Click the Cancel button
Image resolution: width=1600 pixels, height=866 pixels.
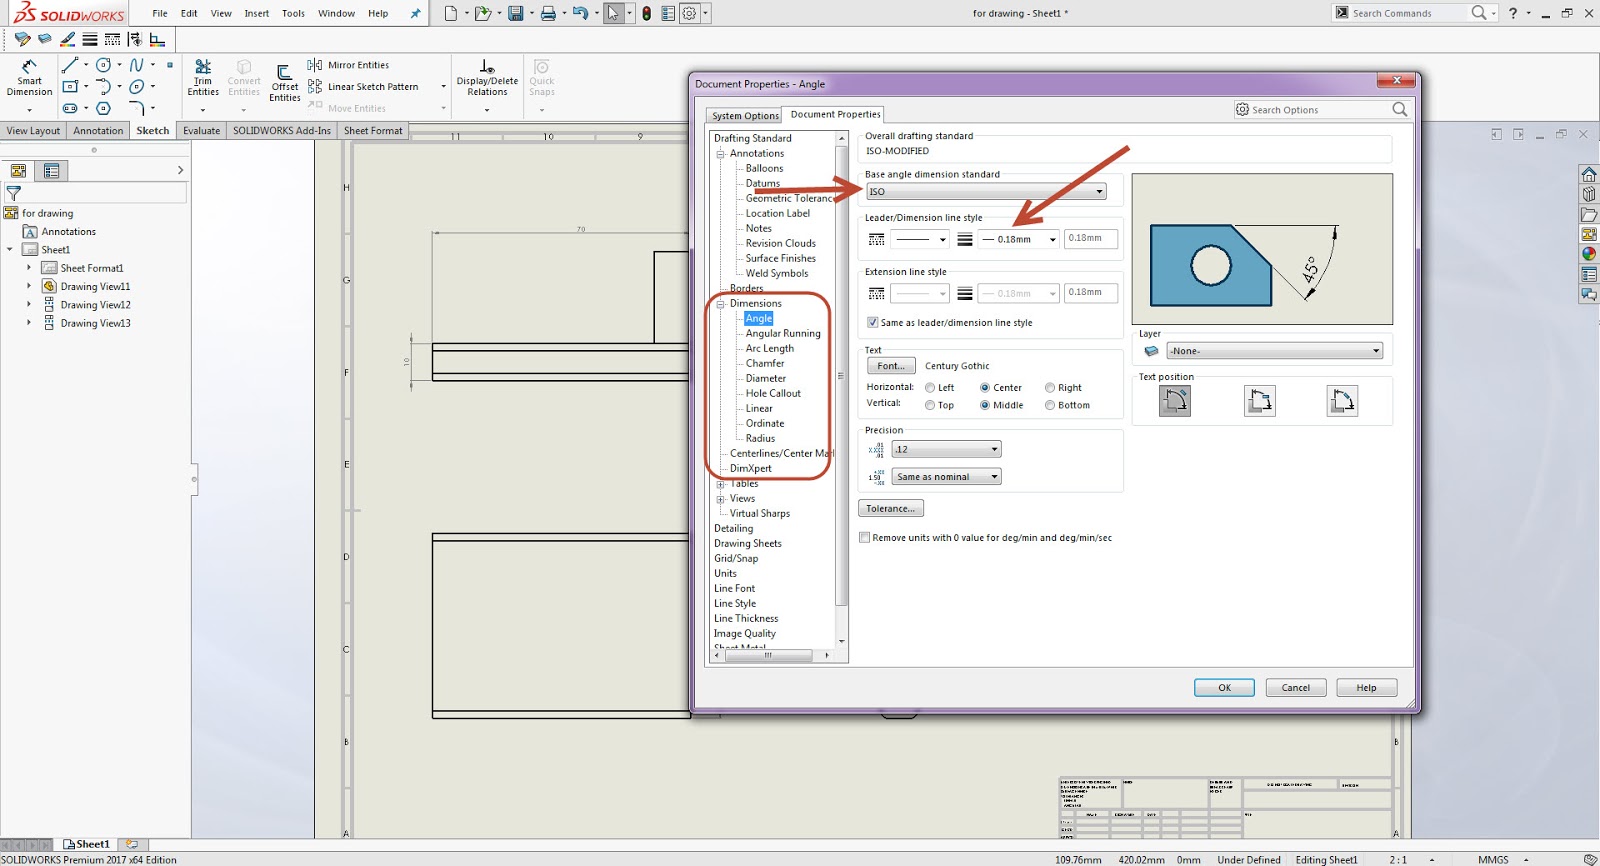[1296, 688]
